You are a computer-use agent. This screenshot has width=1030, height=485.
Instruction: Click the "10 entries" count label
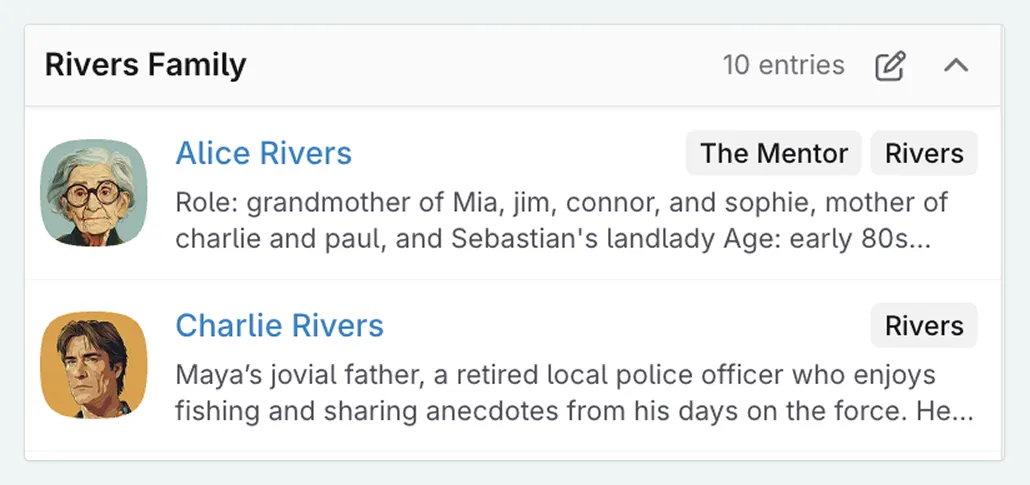783,66
